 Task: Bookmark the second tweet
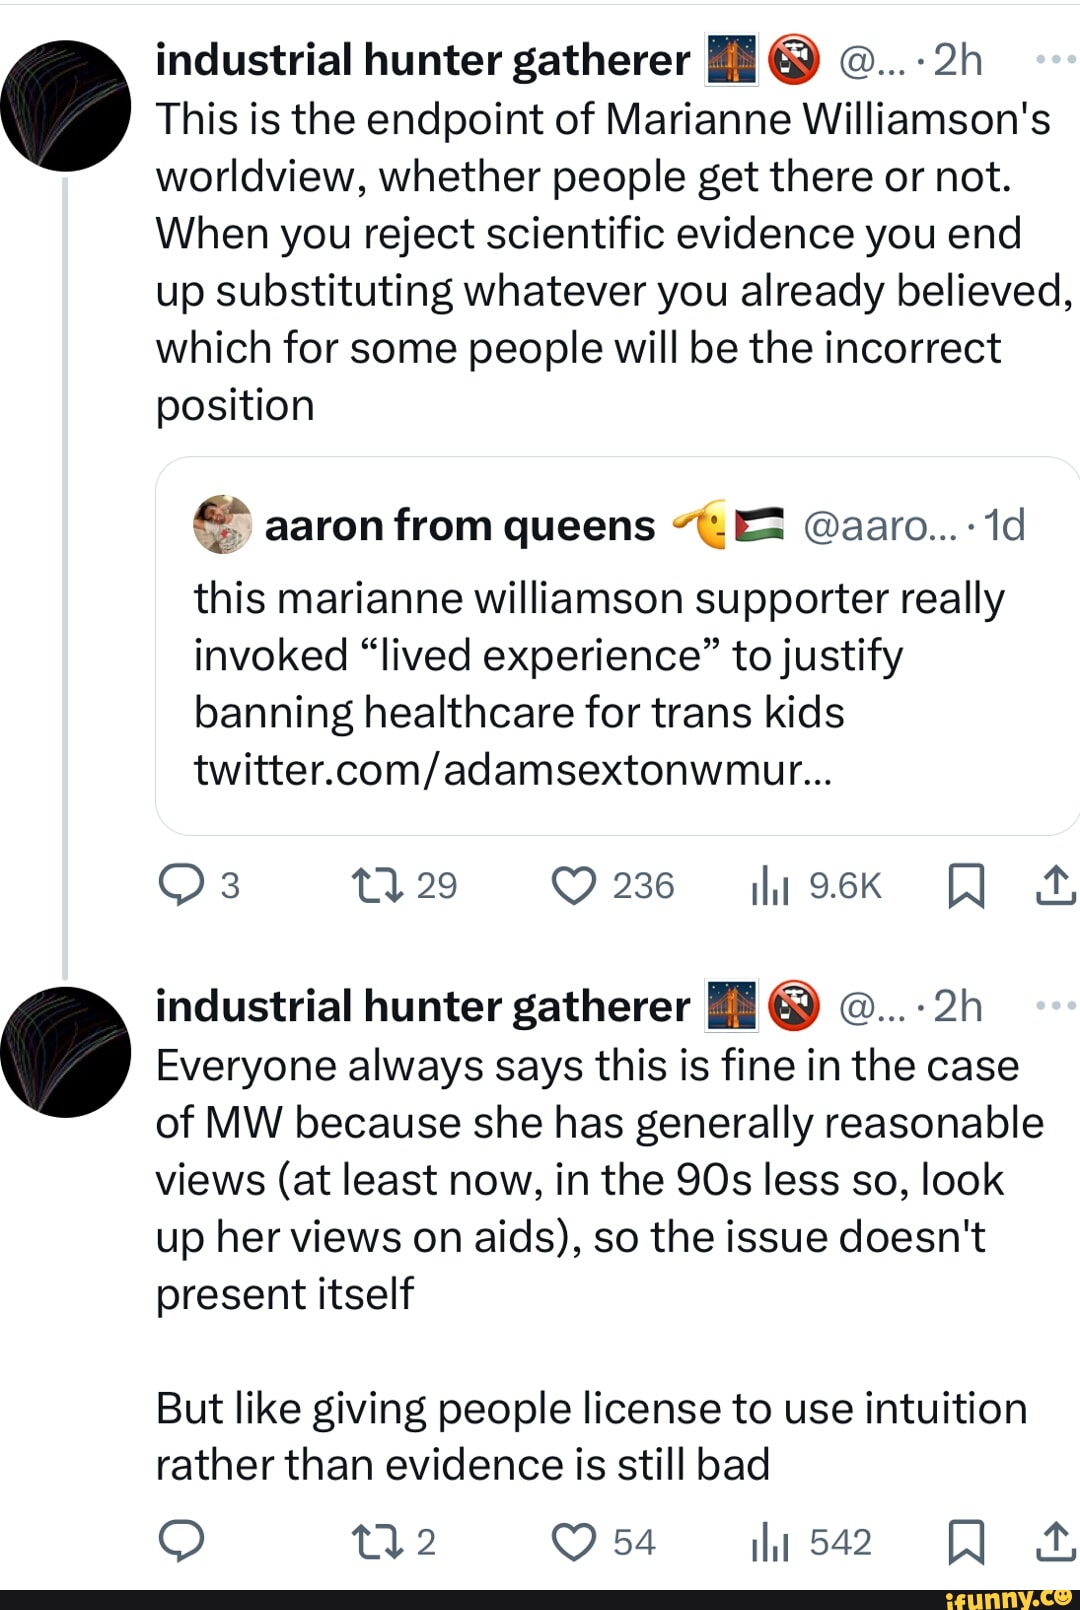point(965,1542)
